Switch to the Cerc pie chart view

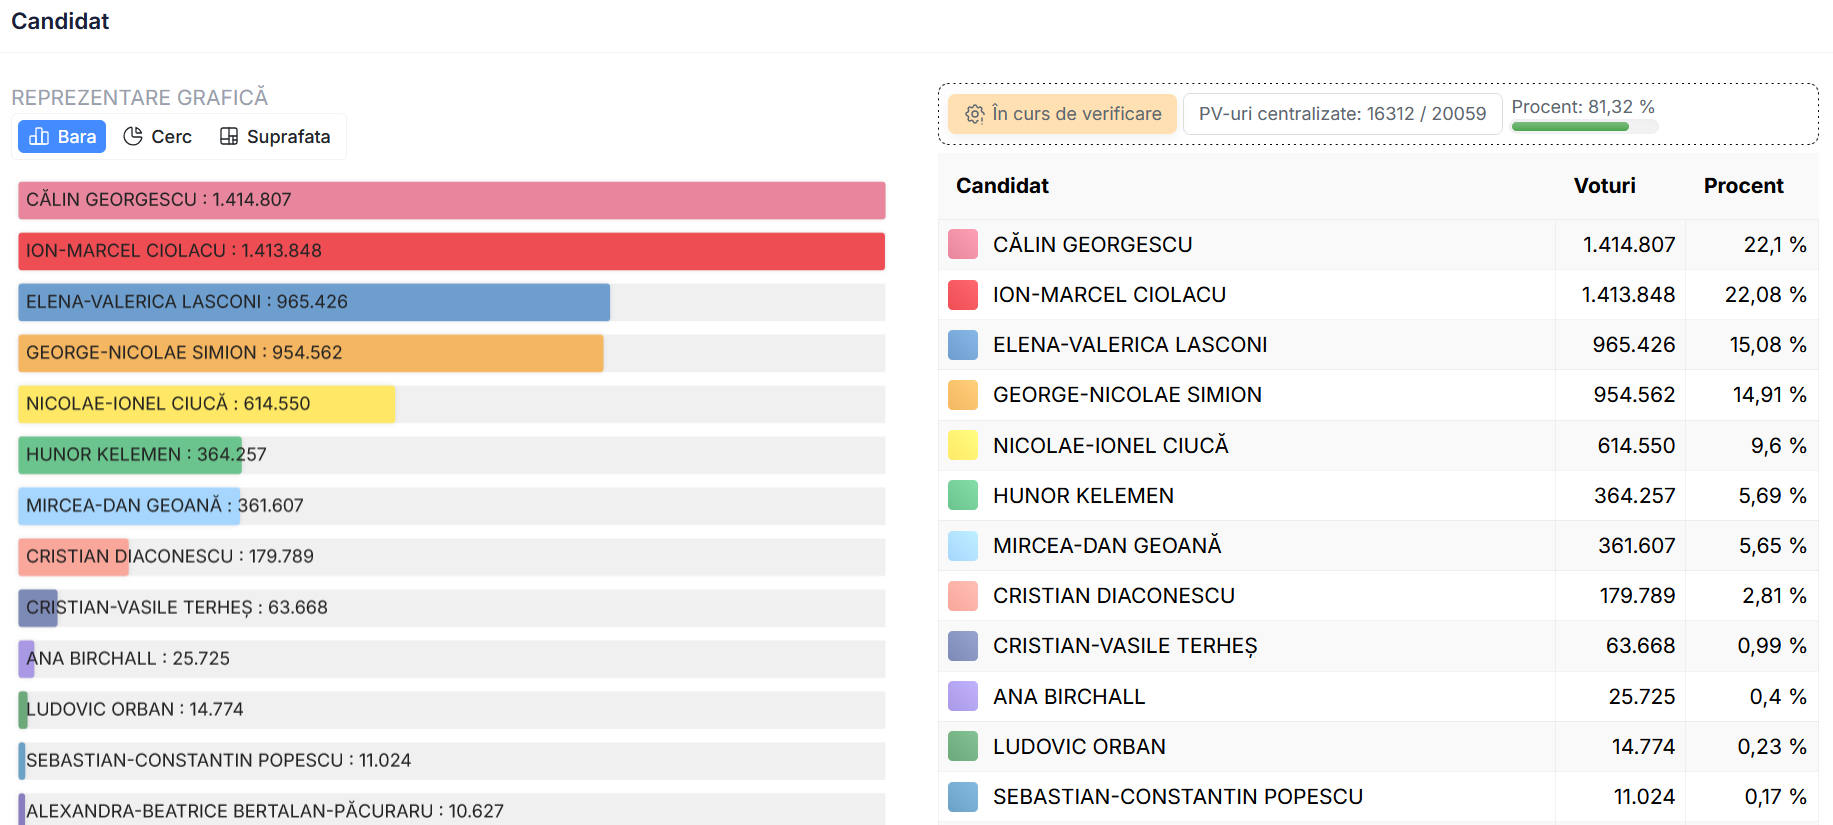tap(157, 137)
